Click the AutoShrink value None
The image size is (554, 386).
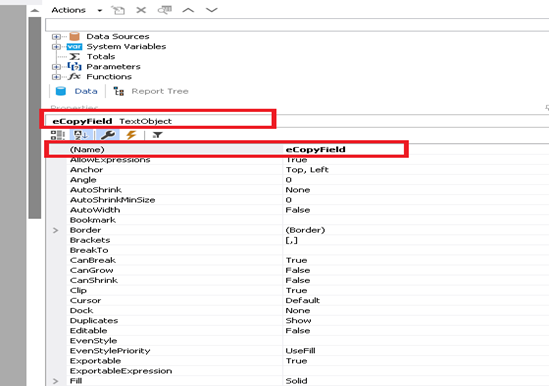click(x=298, y=190)
